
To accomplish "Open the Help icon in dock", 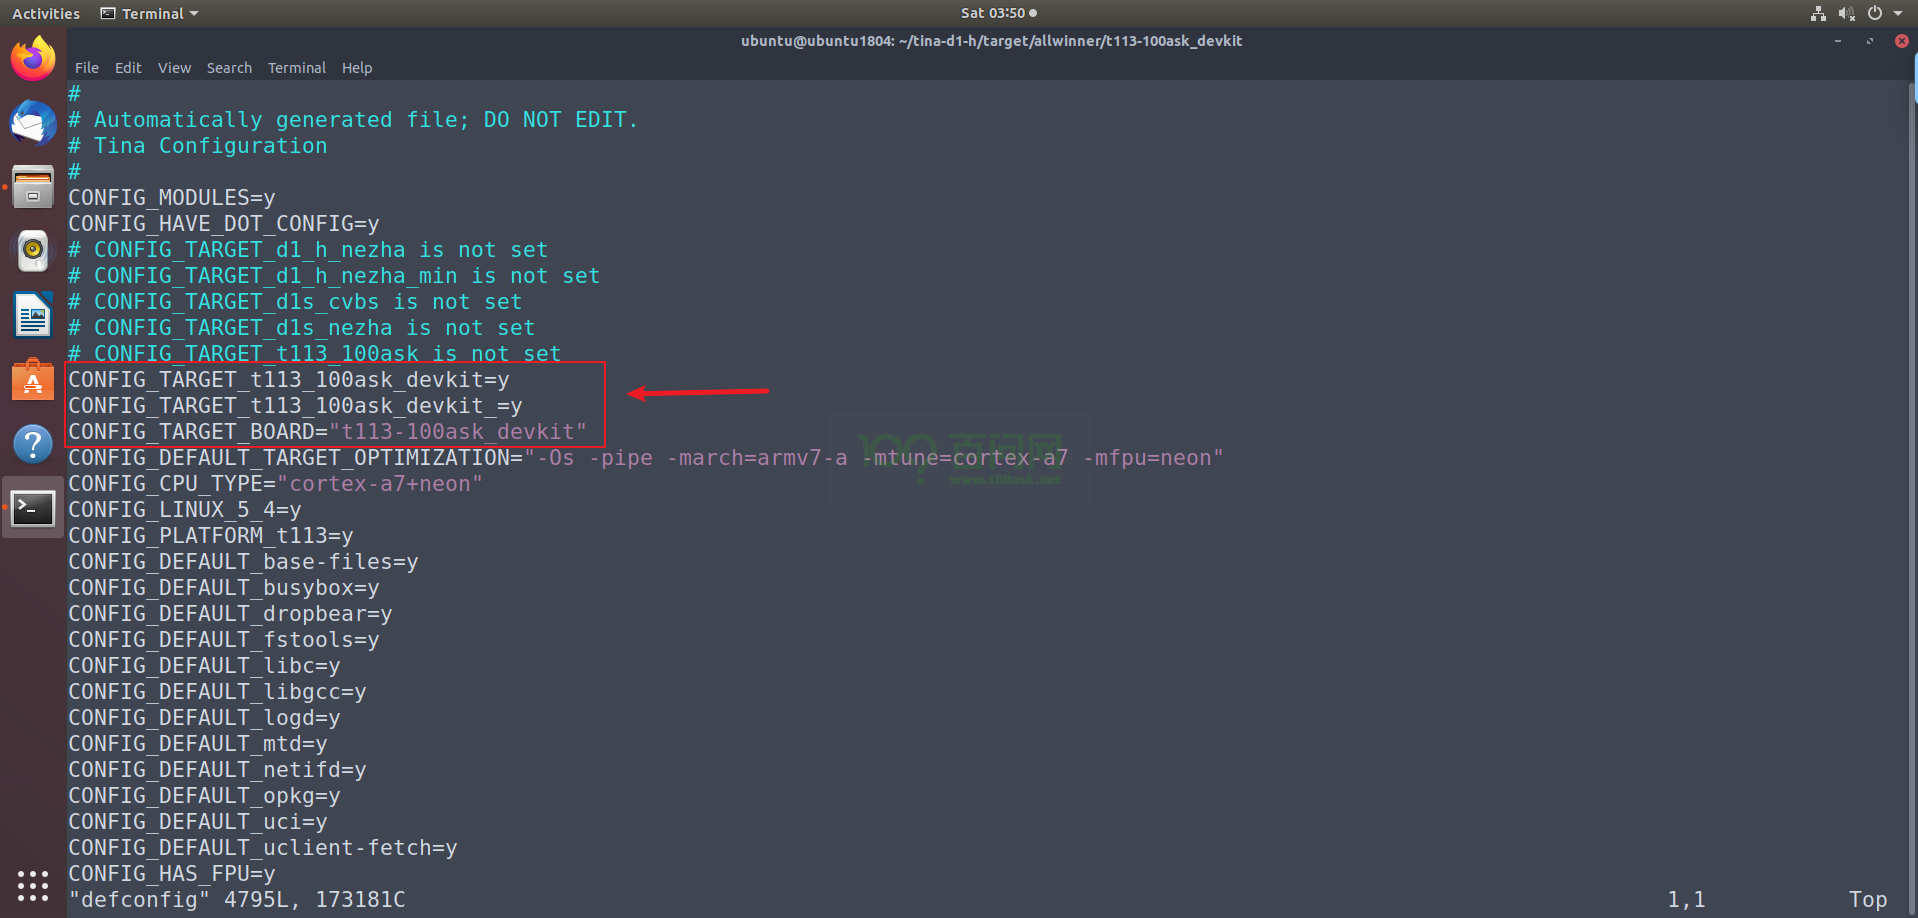I will (33, 444).
